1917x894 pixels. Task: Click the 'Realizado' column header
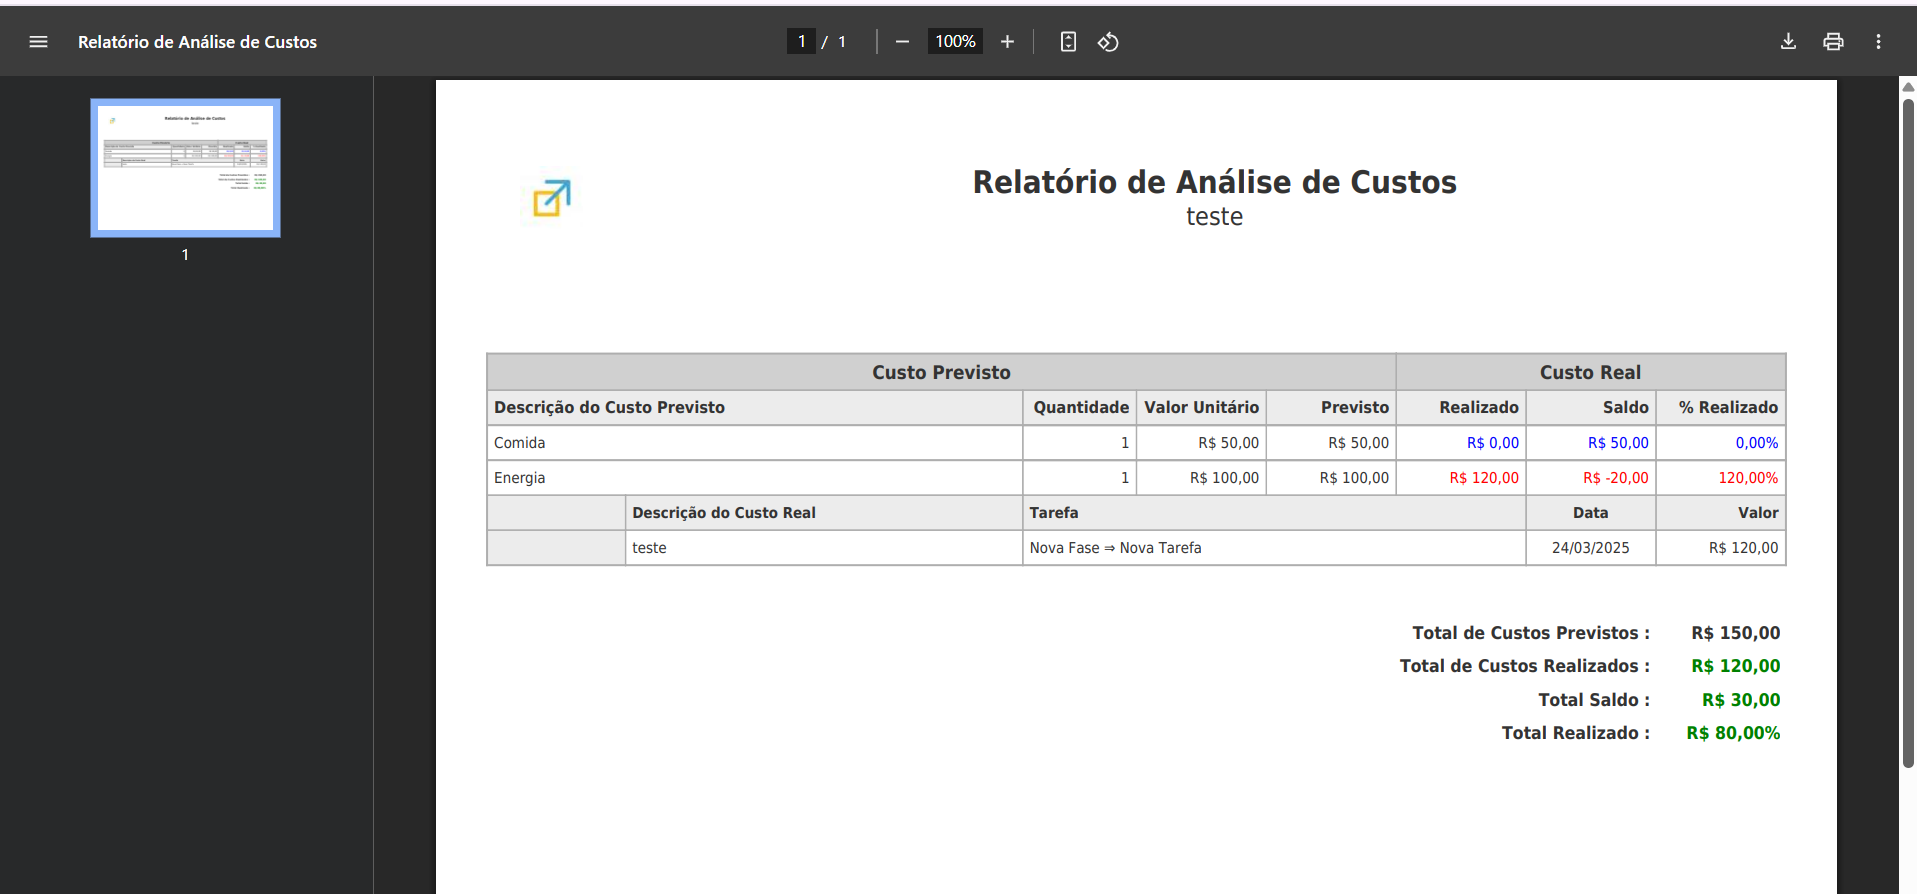coord(1461,407)
